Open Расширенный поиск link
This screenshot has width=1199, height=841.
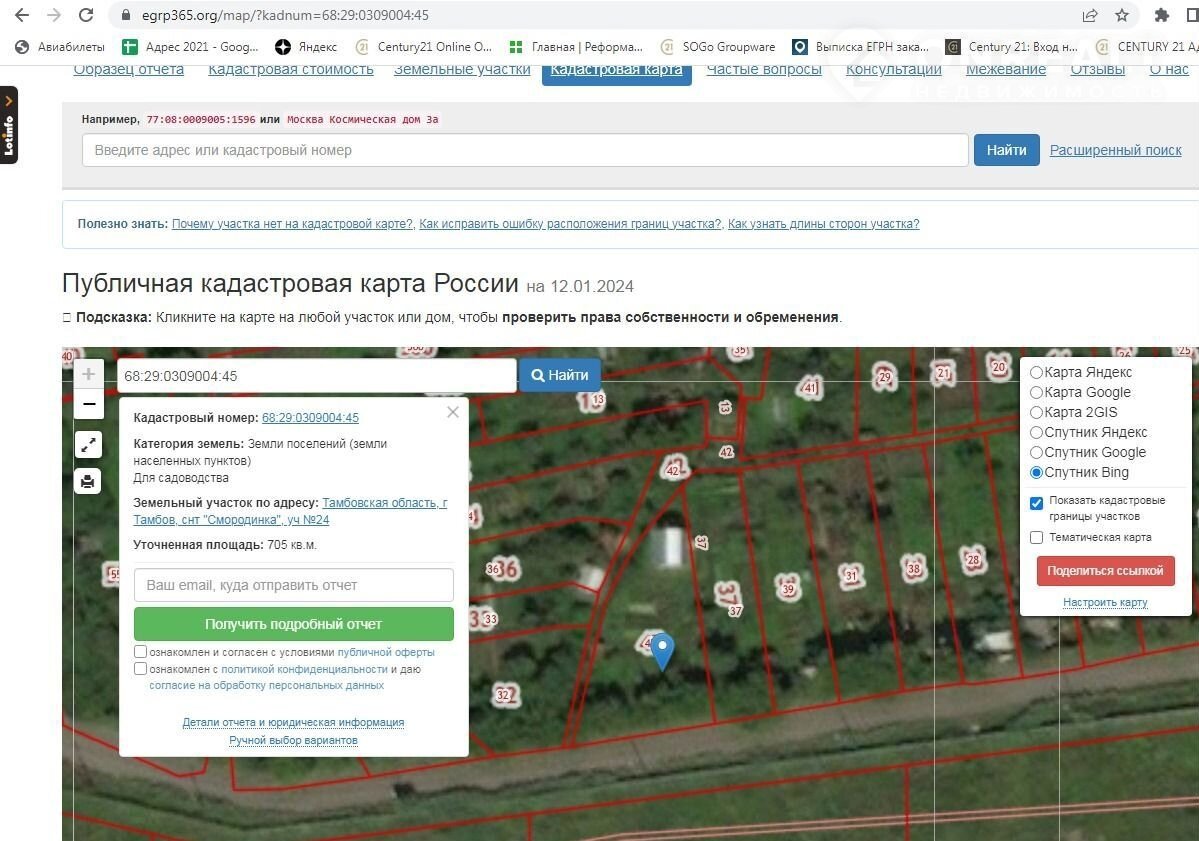(x=1115, y=150)
